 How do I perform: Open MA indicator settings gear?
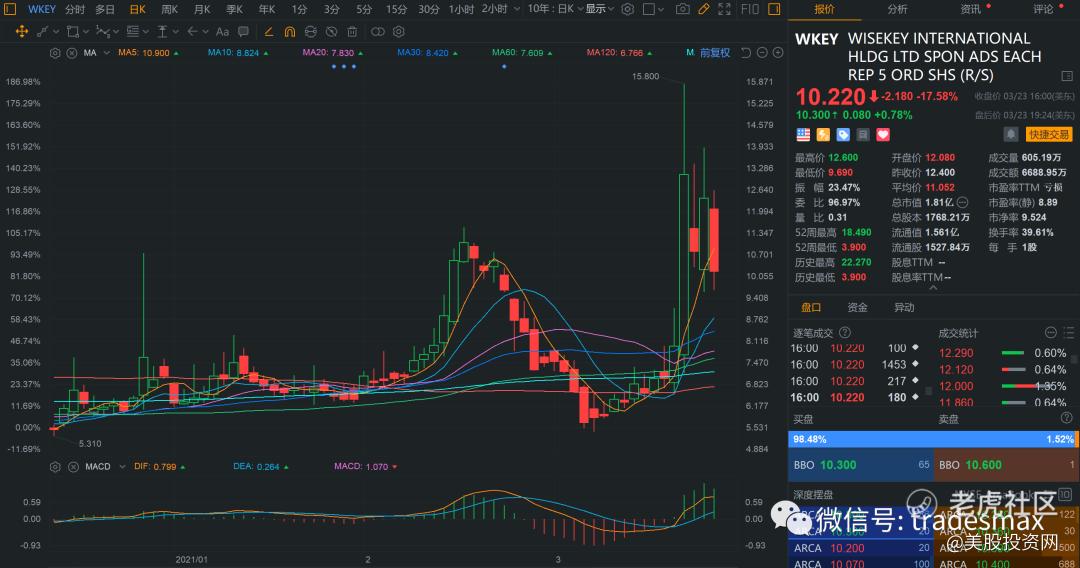(55, 53)
